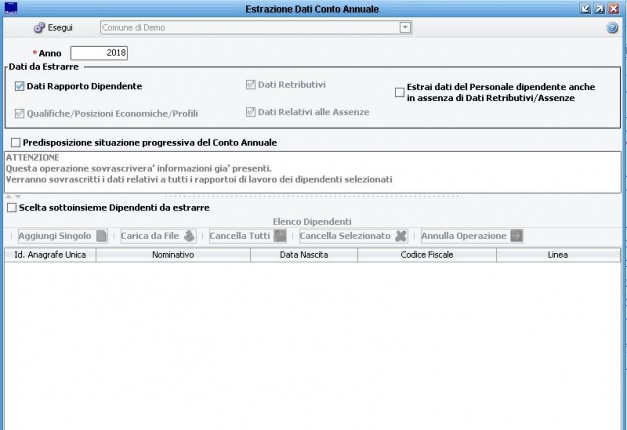
Task: Sort by Data Nascita column header
Action: tap(304, 255)
